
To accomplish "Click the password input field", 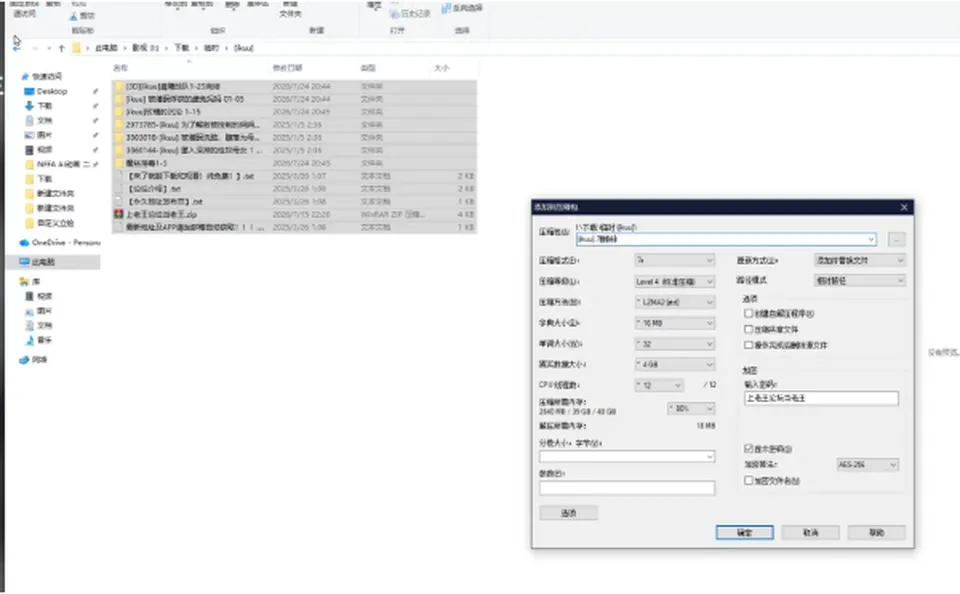I will pos(821,398).
